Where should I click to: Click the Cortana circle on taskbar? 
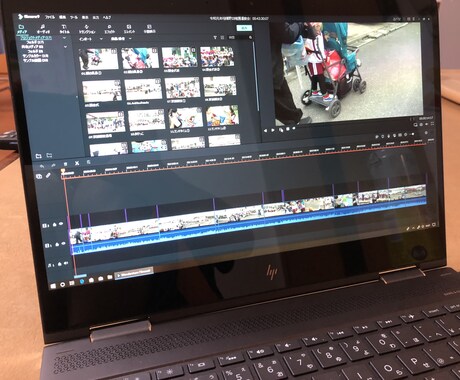62,285
